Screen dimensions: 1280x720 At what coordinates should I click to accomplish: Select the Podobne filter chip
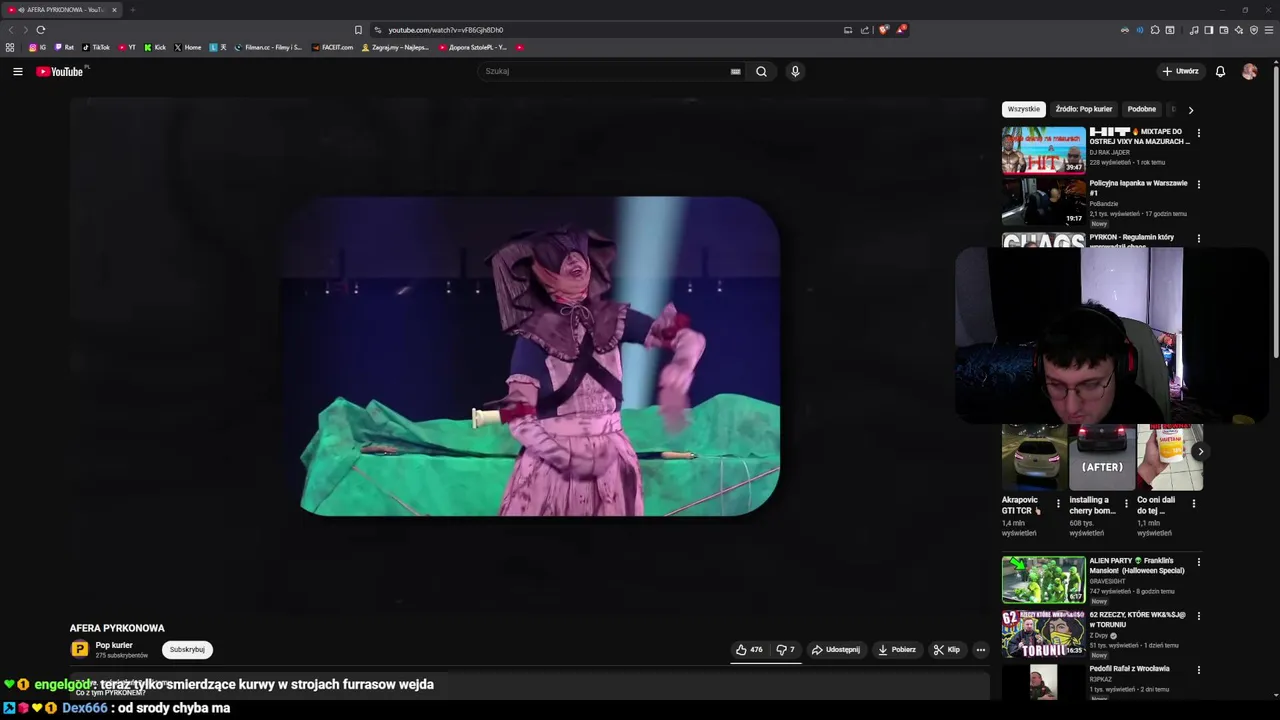tap(1141, 109)
